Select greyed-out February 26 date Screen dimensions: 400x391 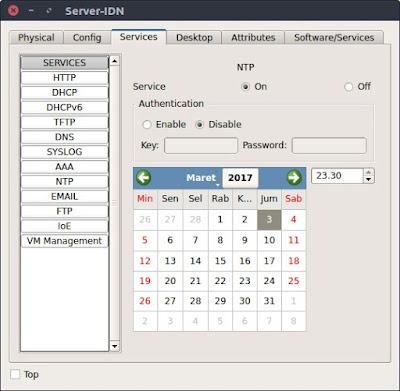145,220
